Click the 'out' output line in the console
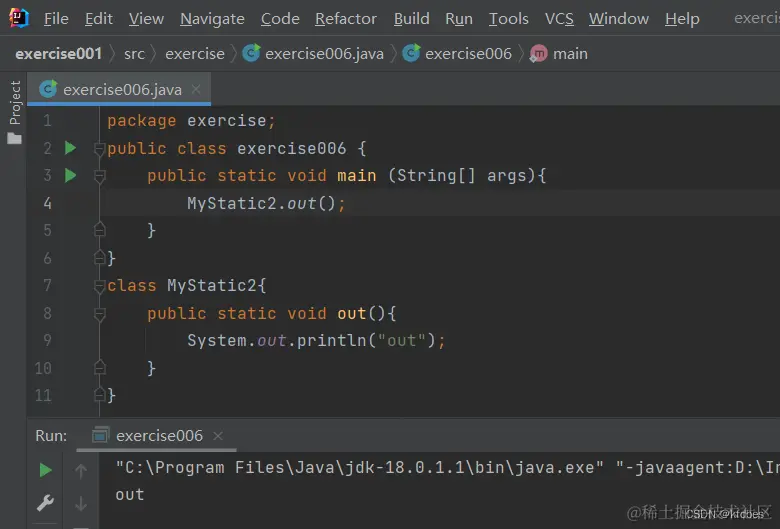780x529 pixels. point(130,495)
